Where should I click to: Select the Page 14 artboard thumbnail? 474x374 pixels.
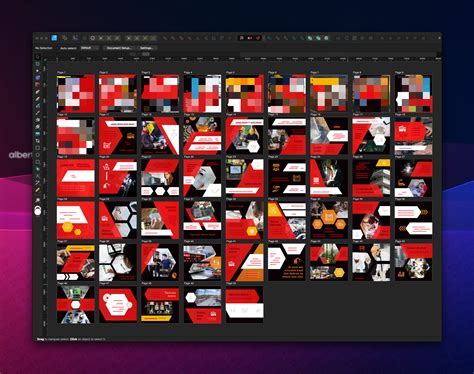pyautogui.click(x=245, y=136)
